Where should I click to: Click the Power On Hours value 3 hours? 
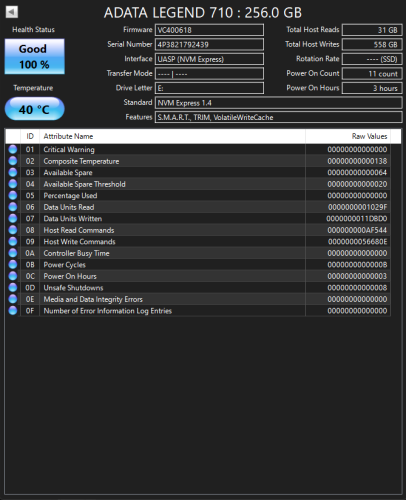coord(372,88)
